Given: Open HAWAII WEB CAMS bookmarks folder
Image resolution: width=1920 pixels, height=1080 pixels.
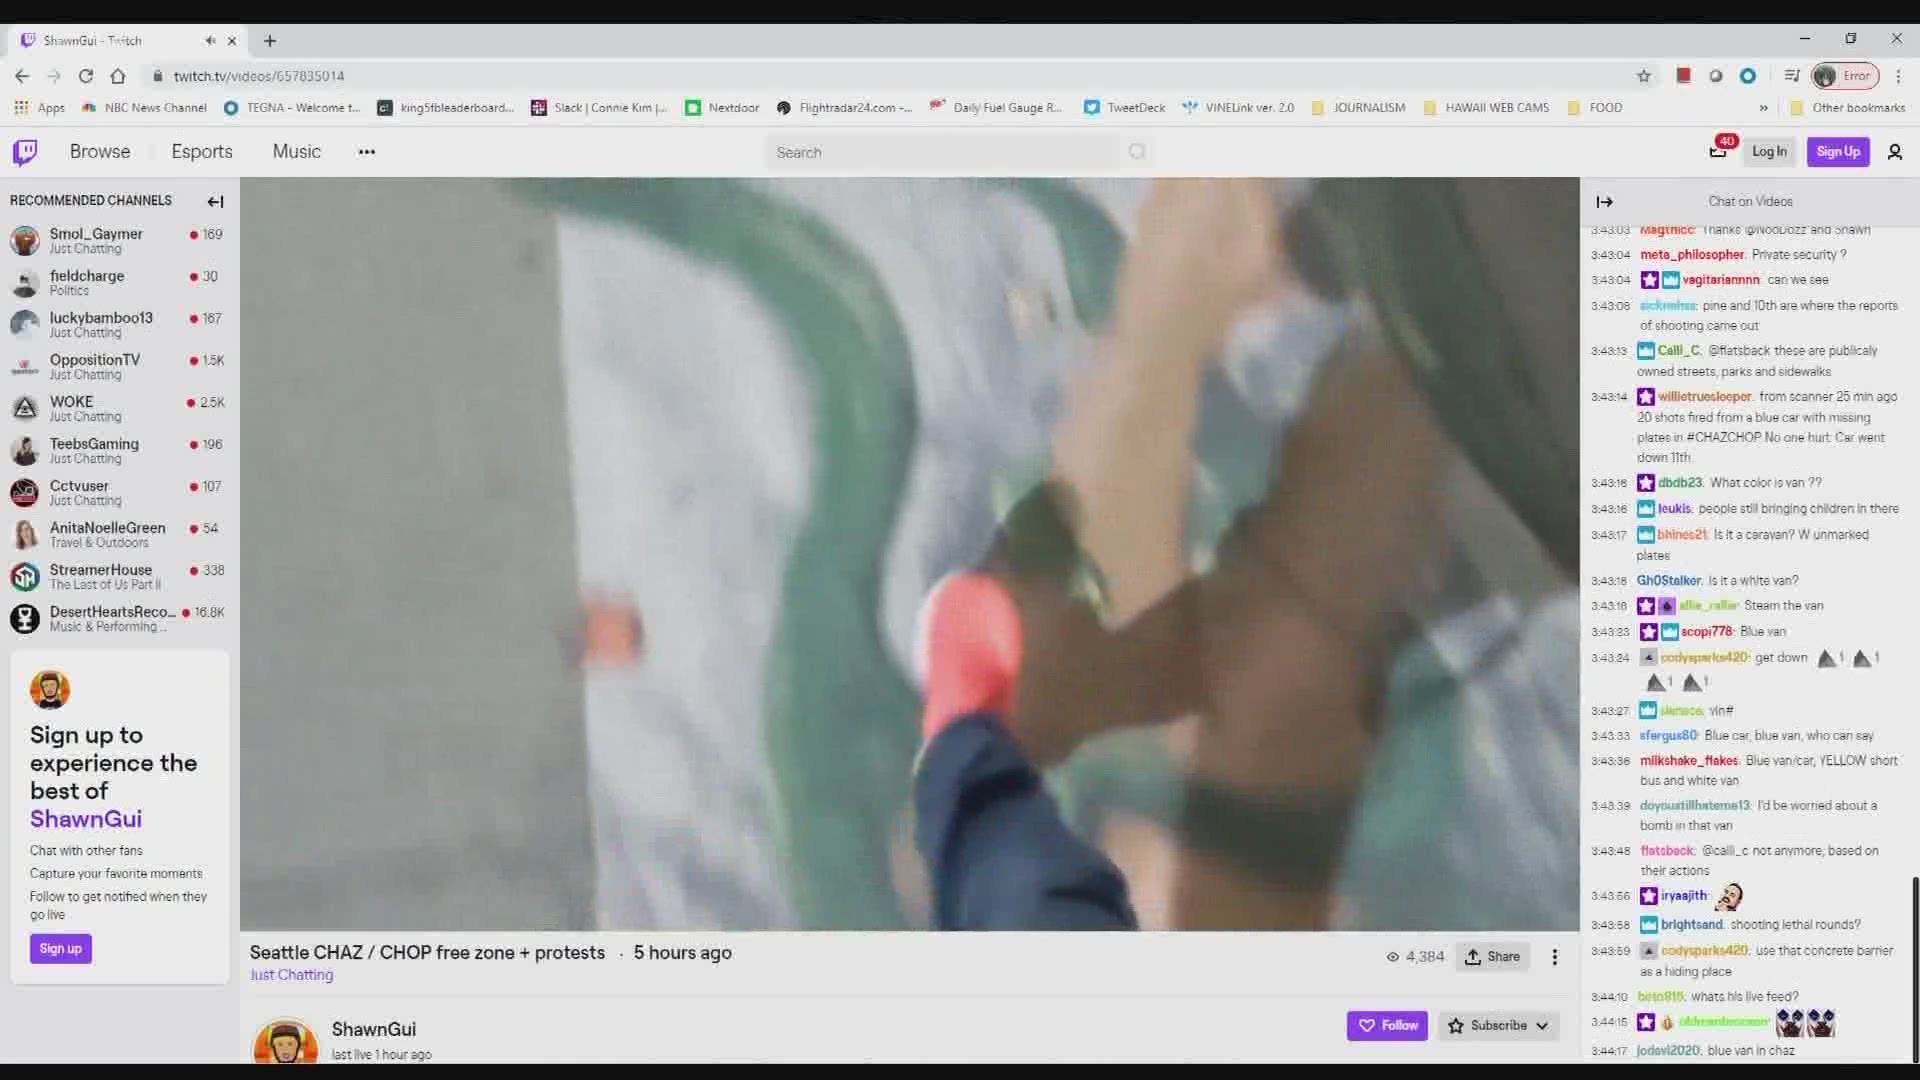Looking at the screenshot, I should [1485, 108].
